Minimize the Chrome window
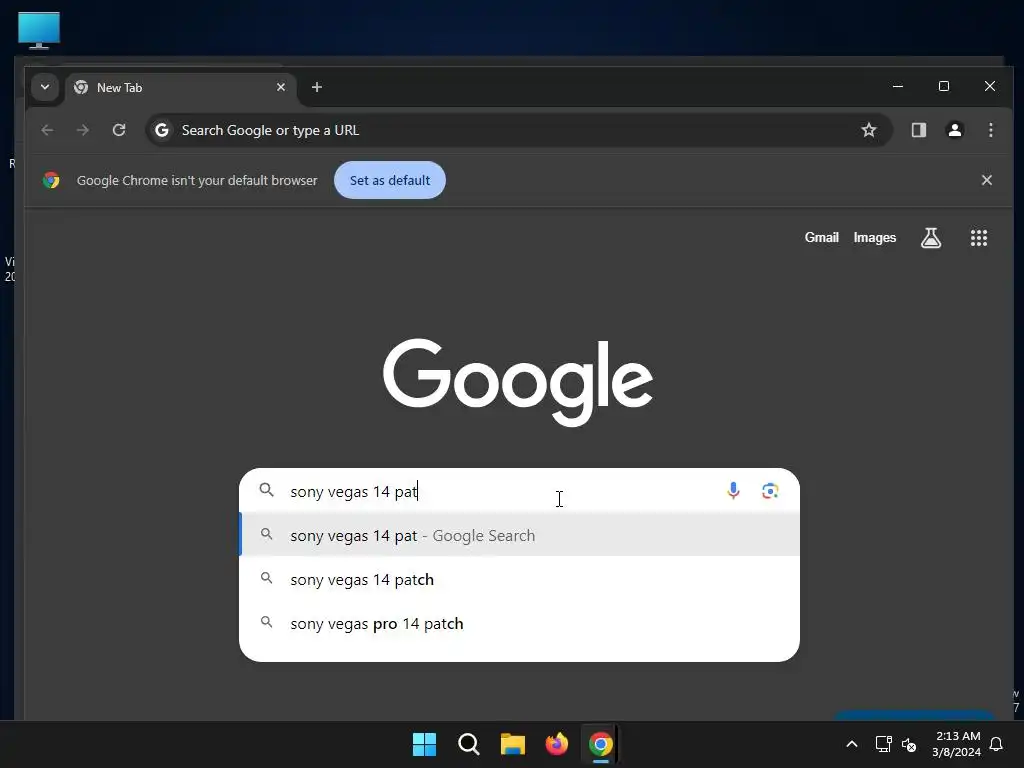 898,86
